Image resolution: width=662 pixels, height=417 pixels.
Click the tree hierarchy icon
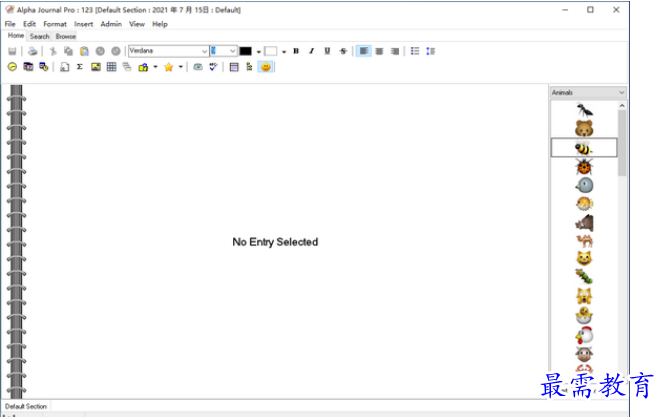(x=250, y=67)
